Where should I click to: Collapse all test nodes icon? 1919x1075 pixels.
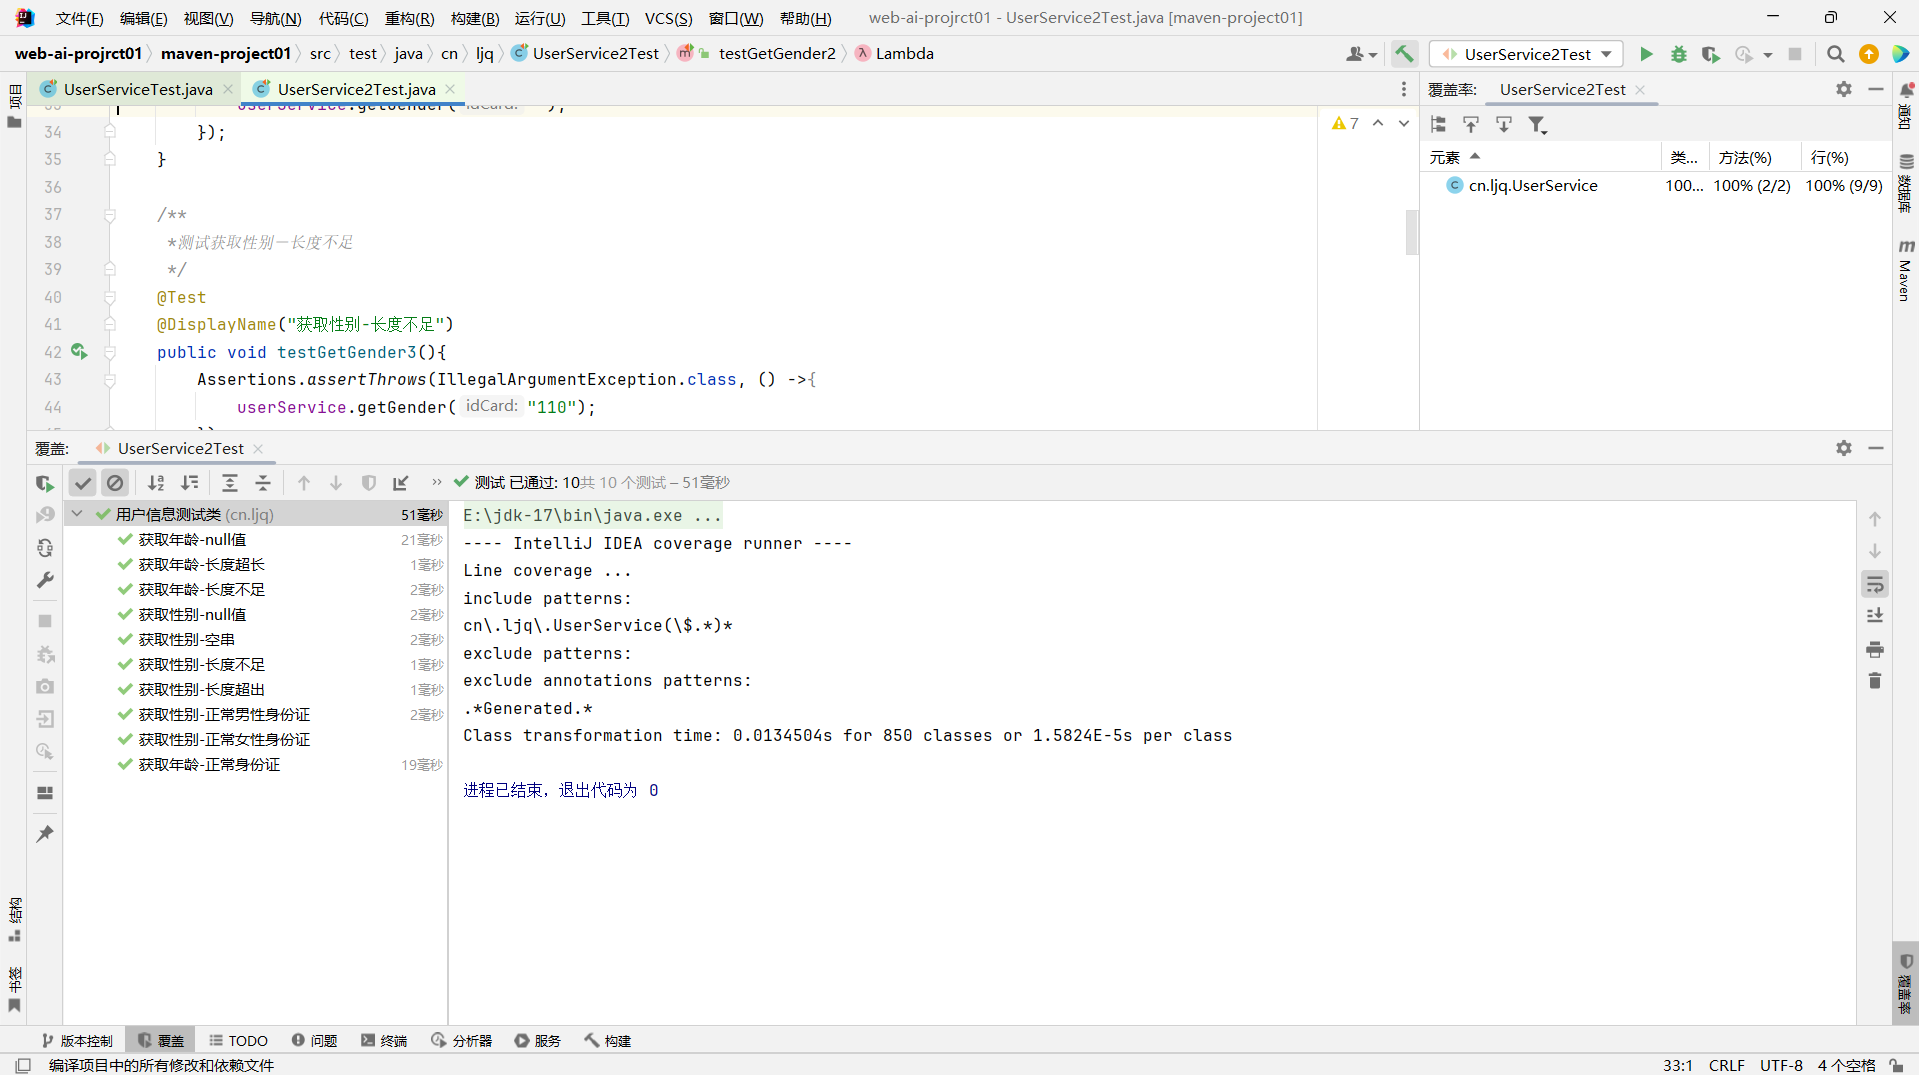(x=263, y=483)
